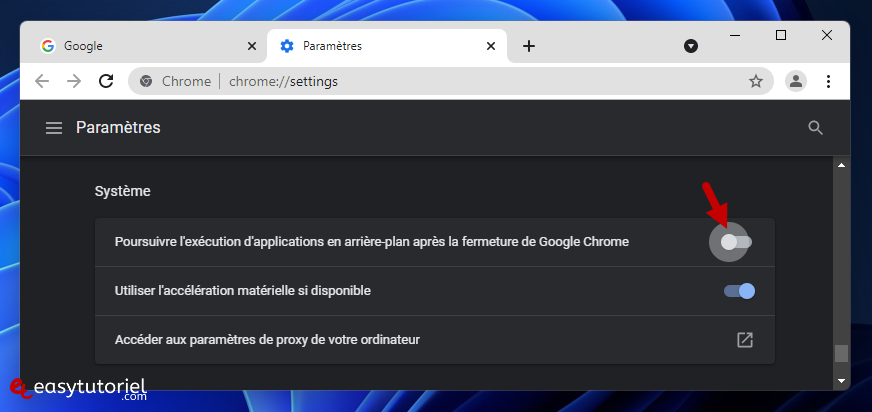Open Chrome's three-dot menu
This screenshot has height=412, width=872.
828,82
